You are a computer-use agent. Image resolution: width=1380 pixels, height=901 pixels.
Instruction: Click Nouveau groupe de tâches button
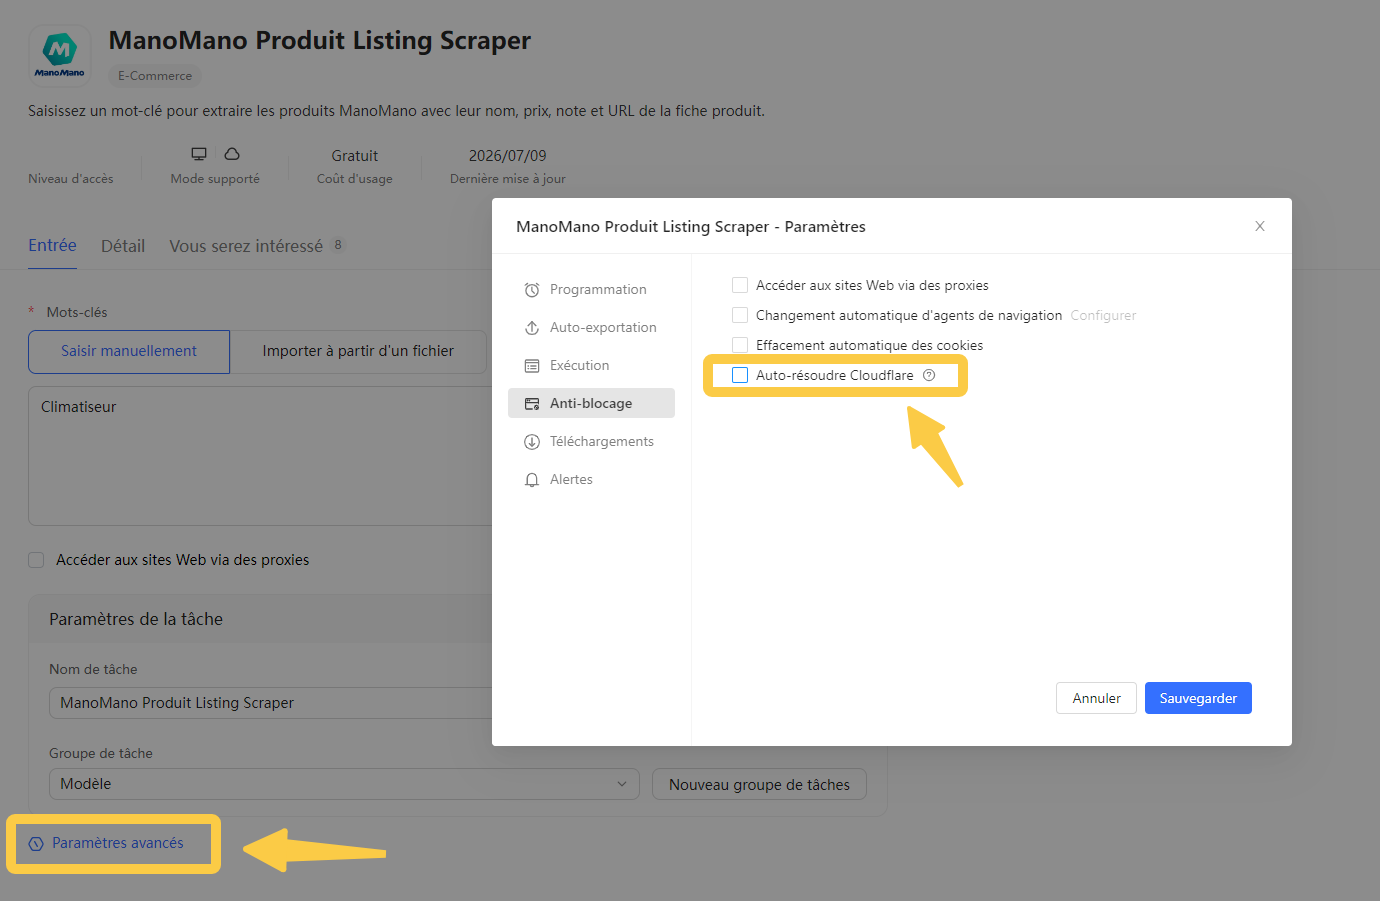[759, 784]
